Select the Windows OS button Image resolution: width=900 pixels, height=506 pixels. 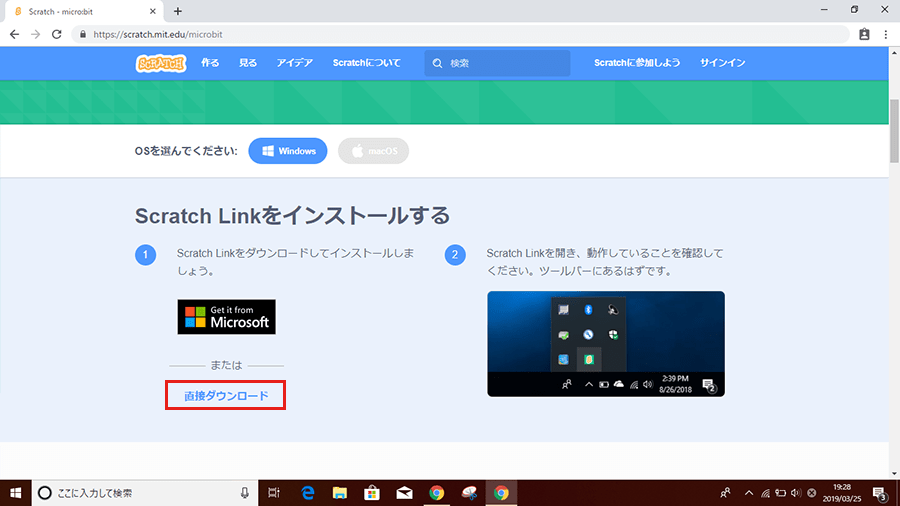click(288, 151)
